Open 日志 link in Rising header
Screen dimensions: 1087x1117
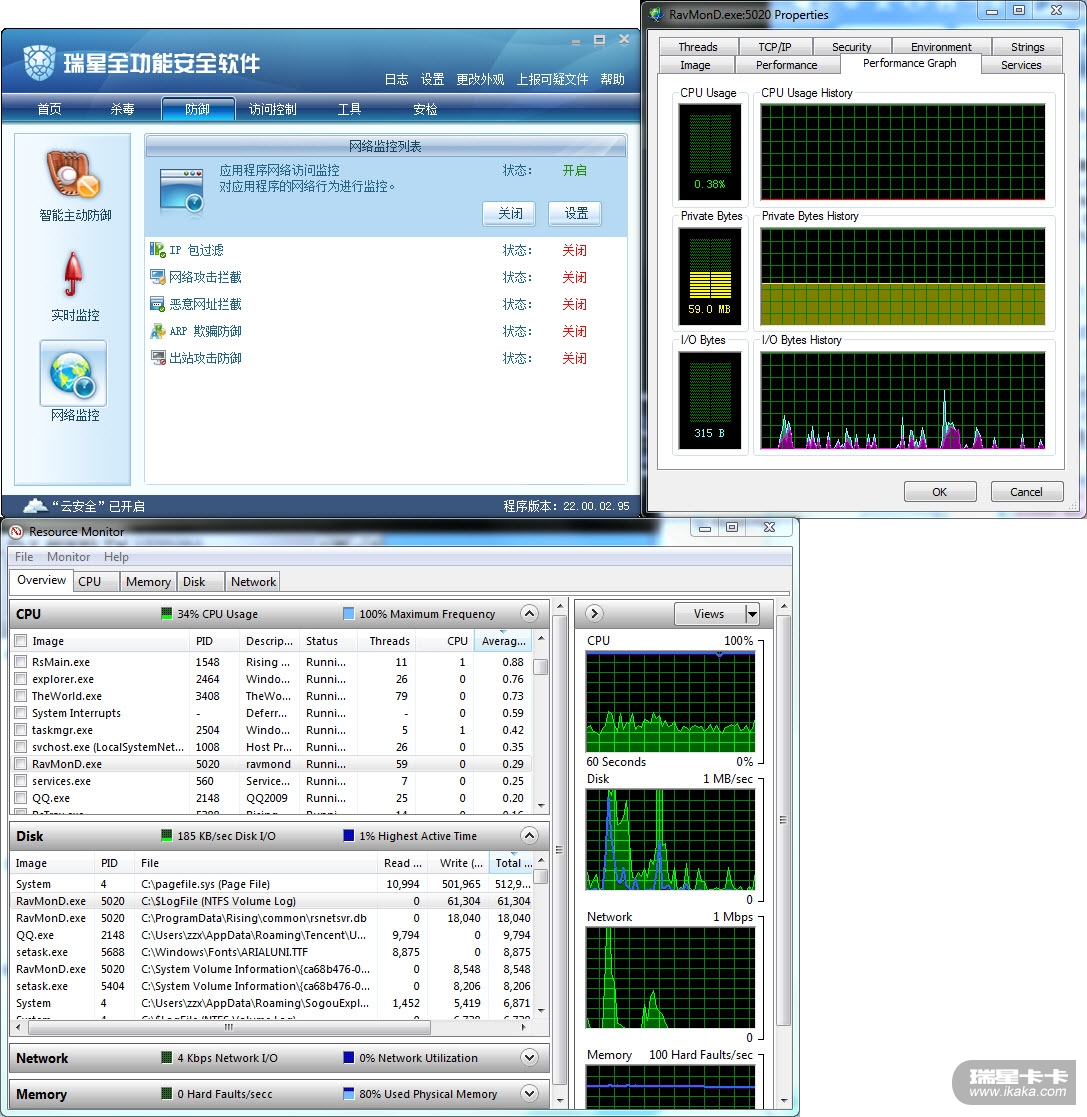tap(396, 79)
